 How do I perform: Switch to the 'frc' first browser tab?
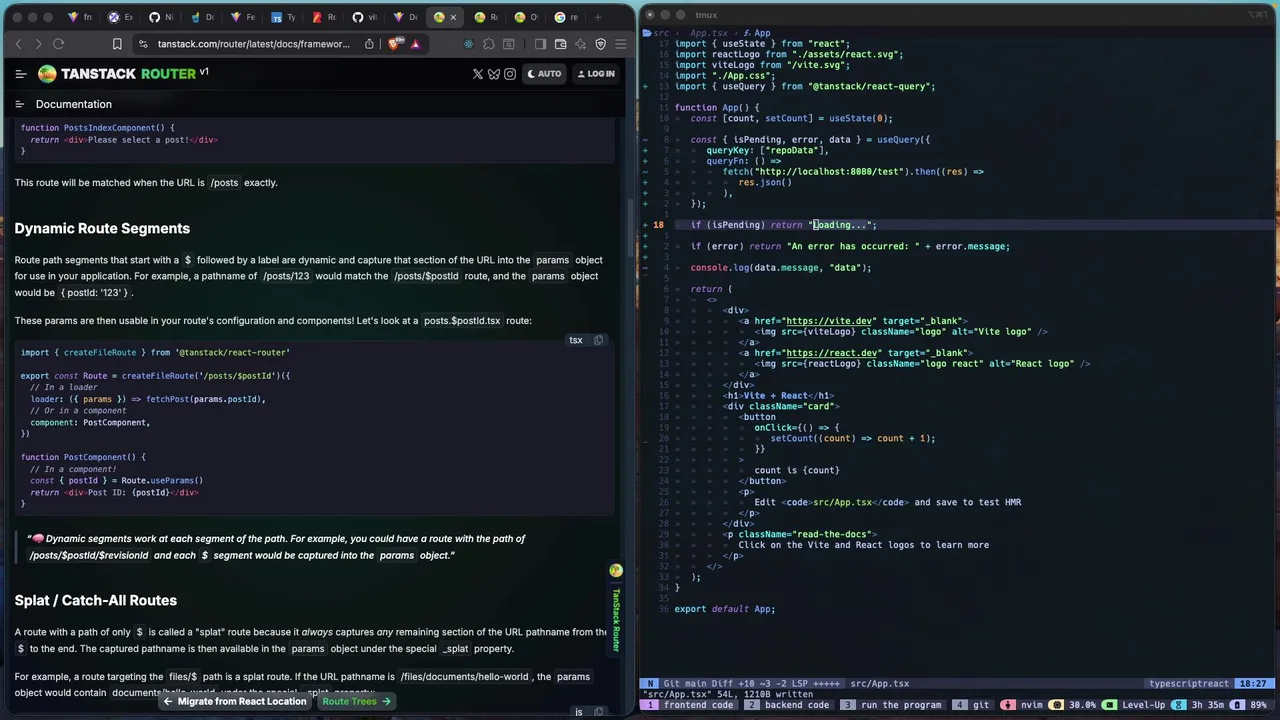click(x=80, y=17)
